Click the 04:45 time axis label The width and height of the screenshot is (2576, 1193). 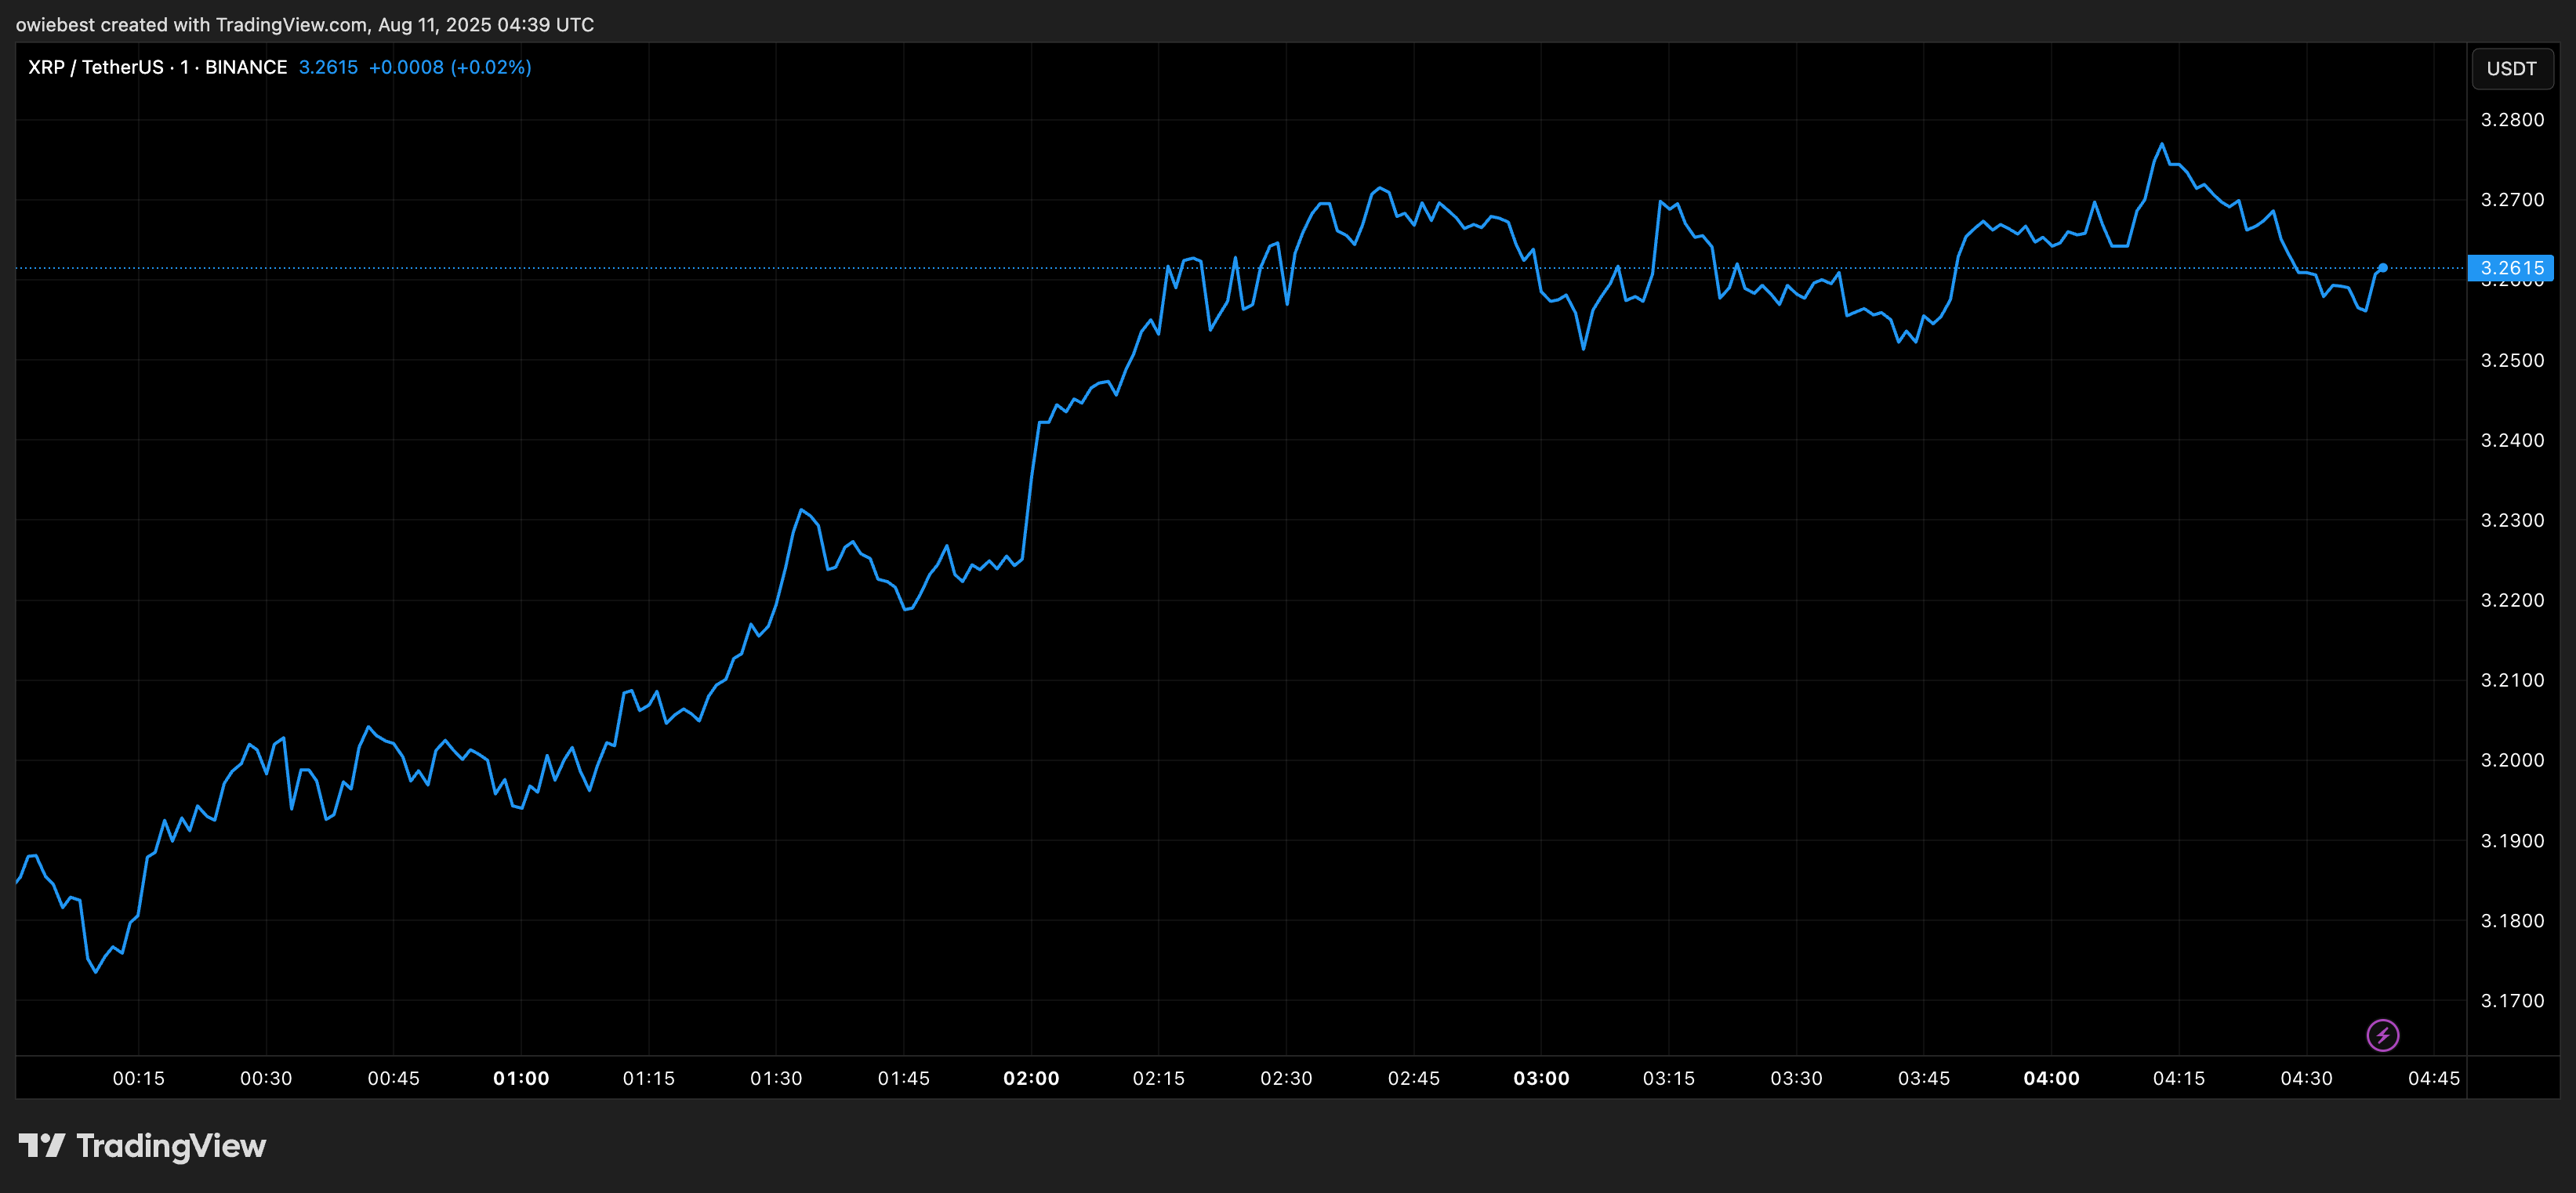point(2434,1078)
